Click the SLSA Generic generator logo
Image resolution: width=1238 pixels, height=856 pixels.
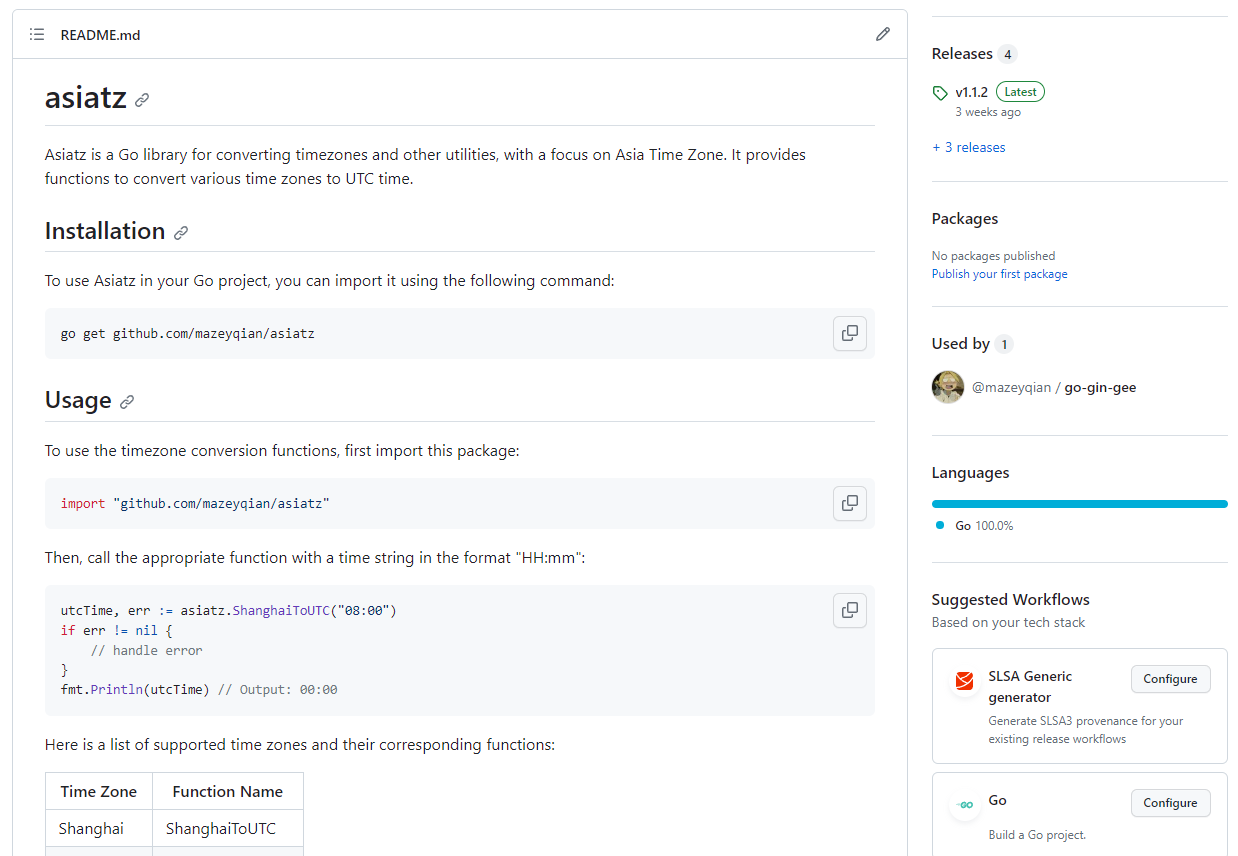(964, 681)
